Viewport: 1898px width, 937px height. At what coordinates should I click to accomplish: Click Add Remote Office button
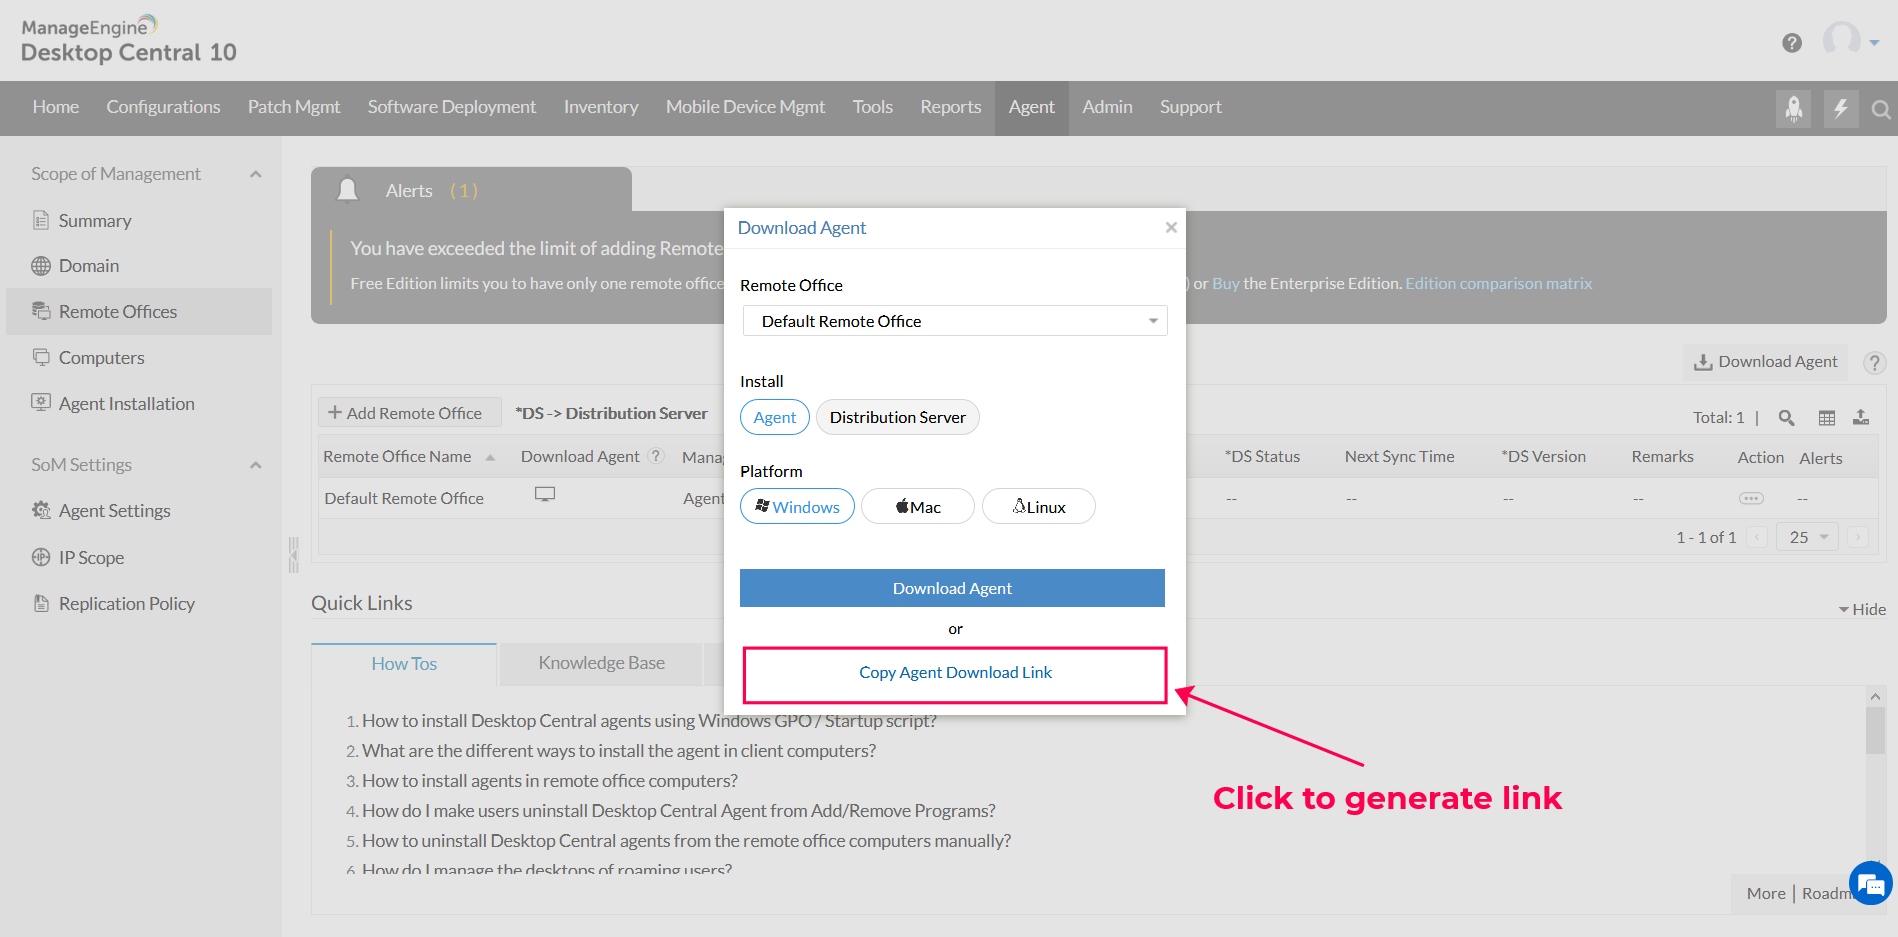pyautogui.click(x=410, y=413)
